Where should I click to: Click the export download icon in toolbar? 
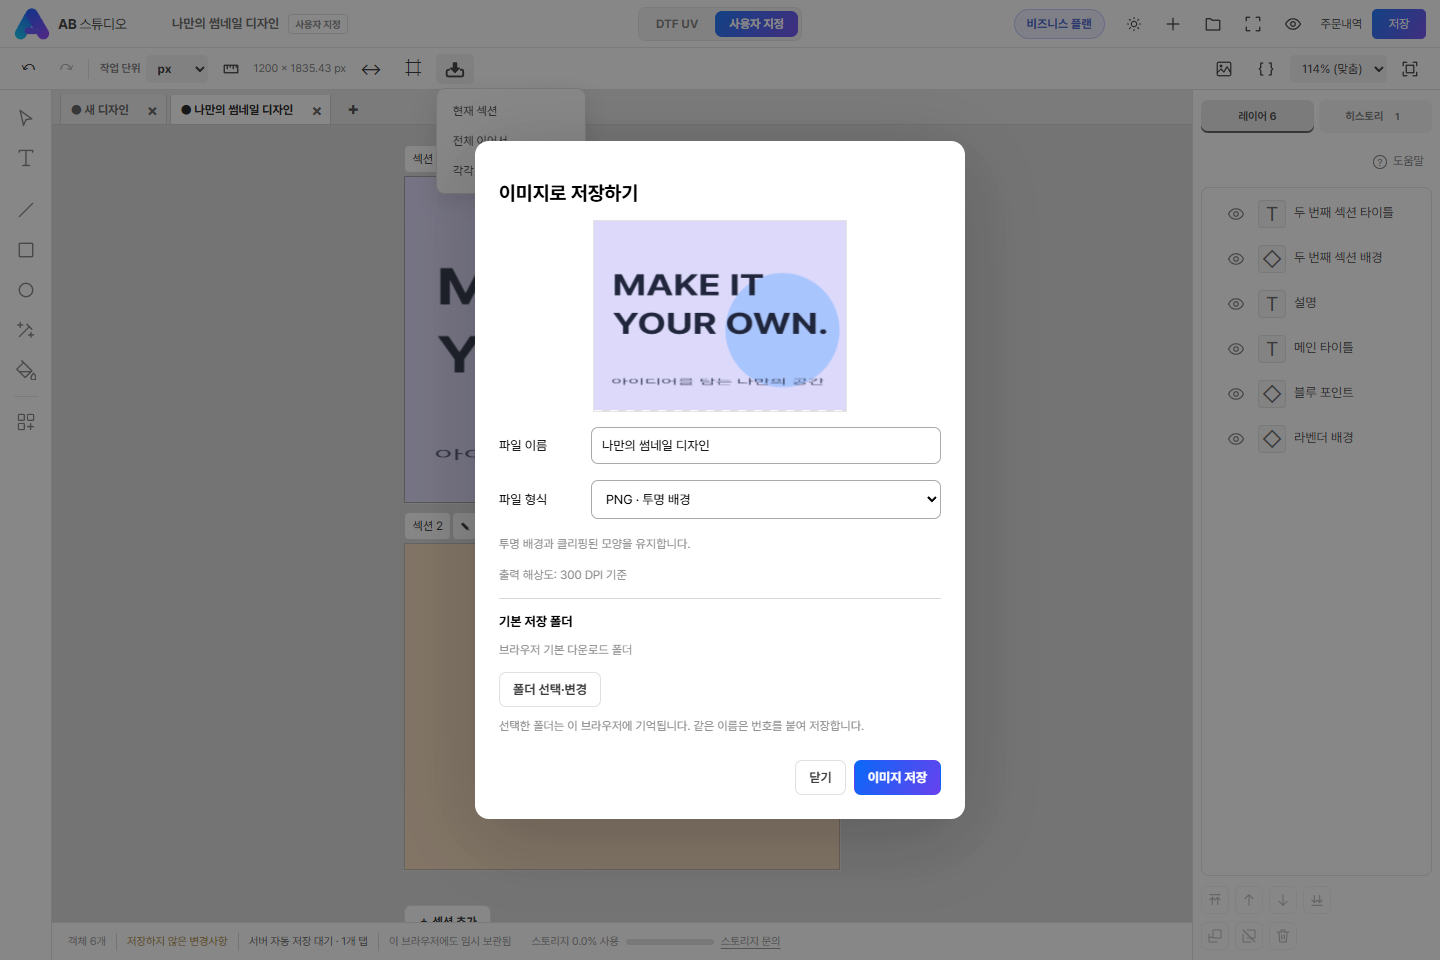(x=455, y=69)
